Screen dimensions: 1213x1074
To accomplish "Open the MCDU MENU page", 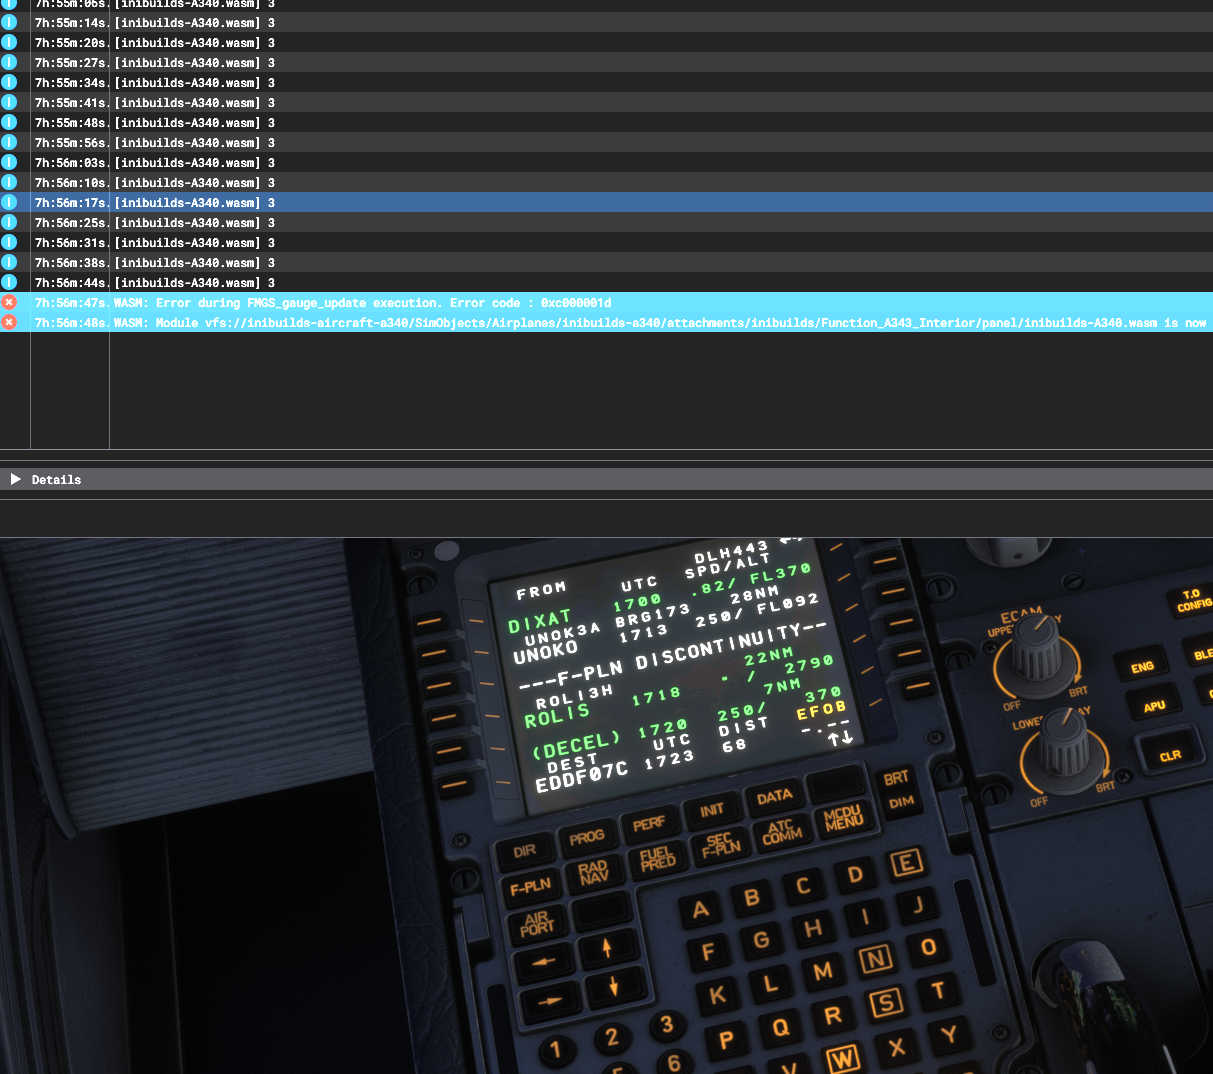I will (842, 818).
